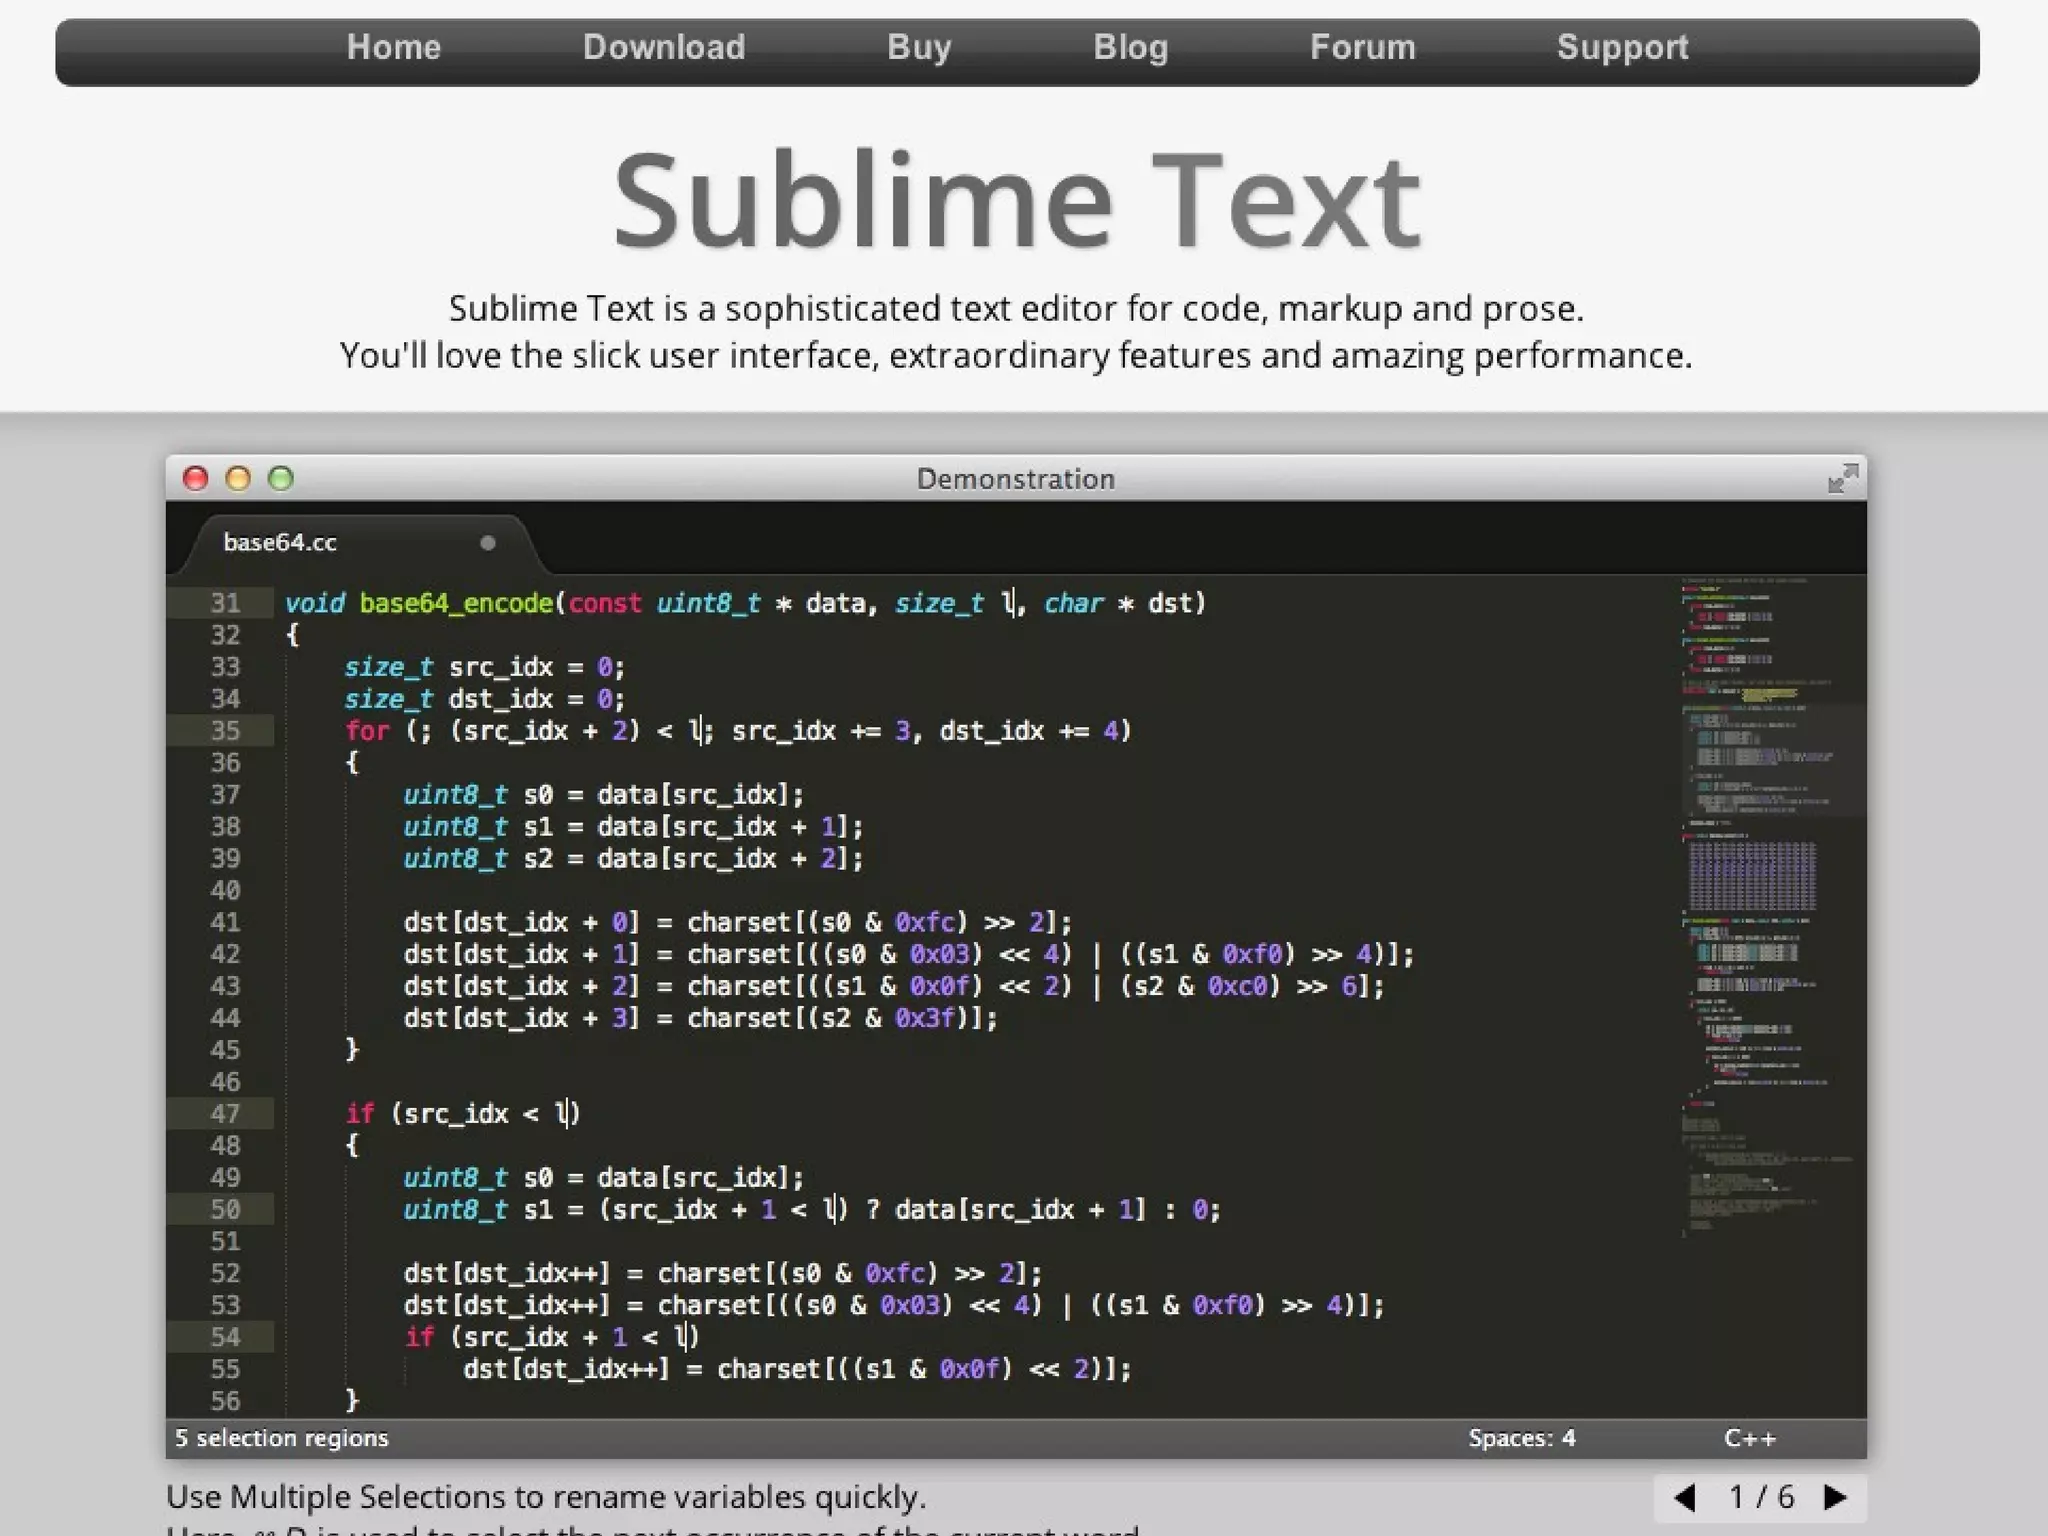Go to the Download page
This screenshot has height=1536, width=2048.
[x=664, y=47]
